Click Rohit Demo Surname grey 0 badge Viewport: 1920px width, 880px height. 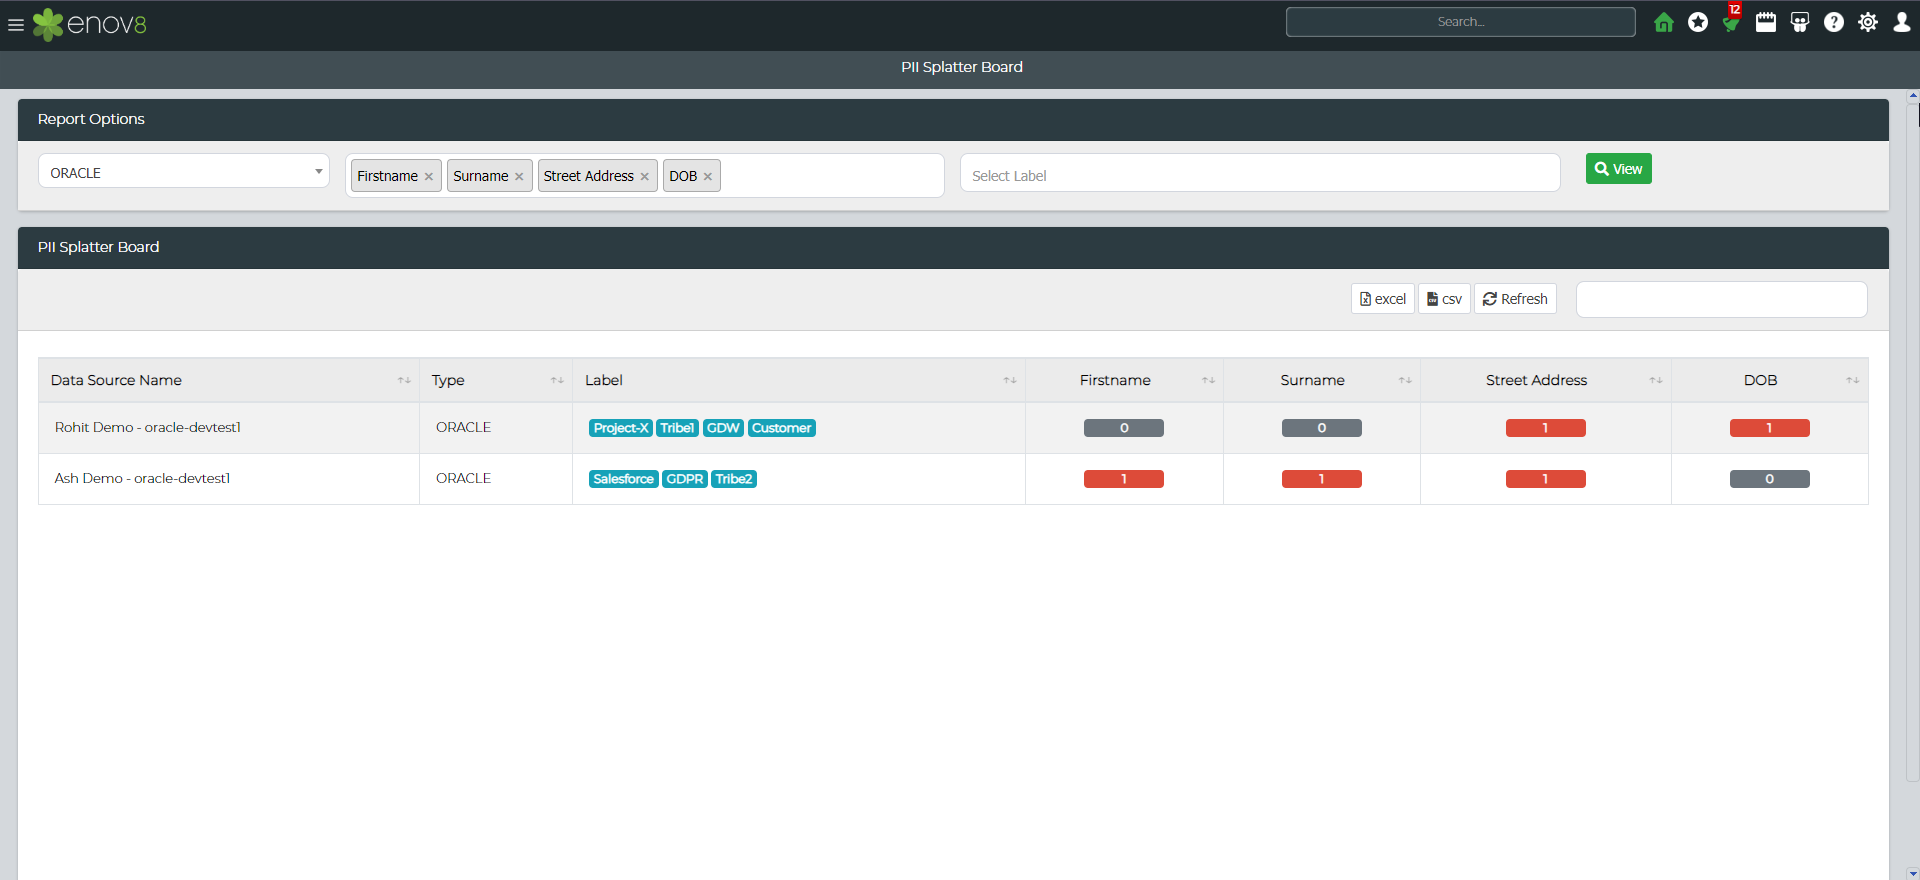click(x=1322, y=428)
